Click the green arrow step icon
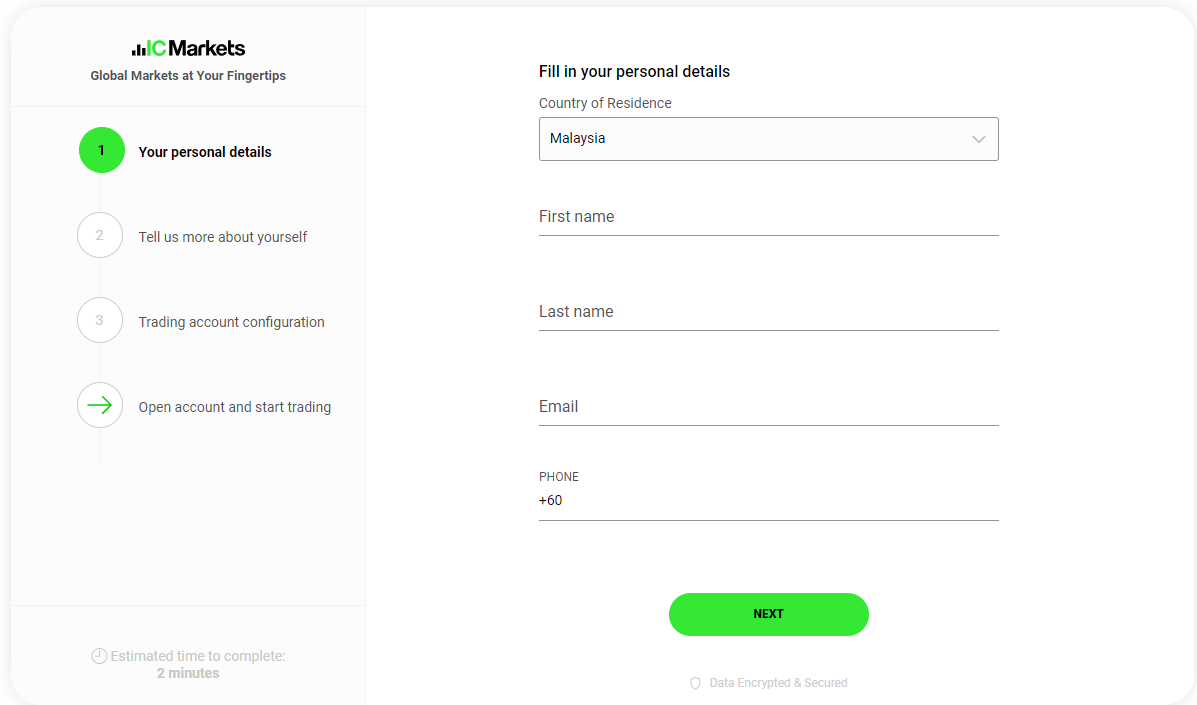This screenshot has width=1197, height=705. click(100, 405)
